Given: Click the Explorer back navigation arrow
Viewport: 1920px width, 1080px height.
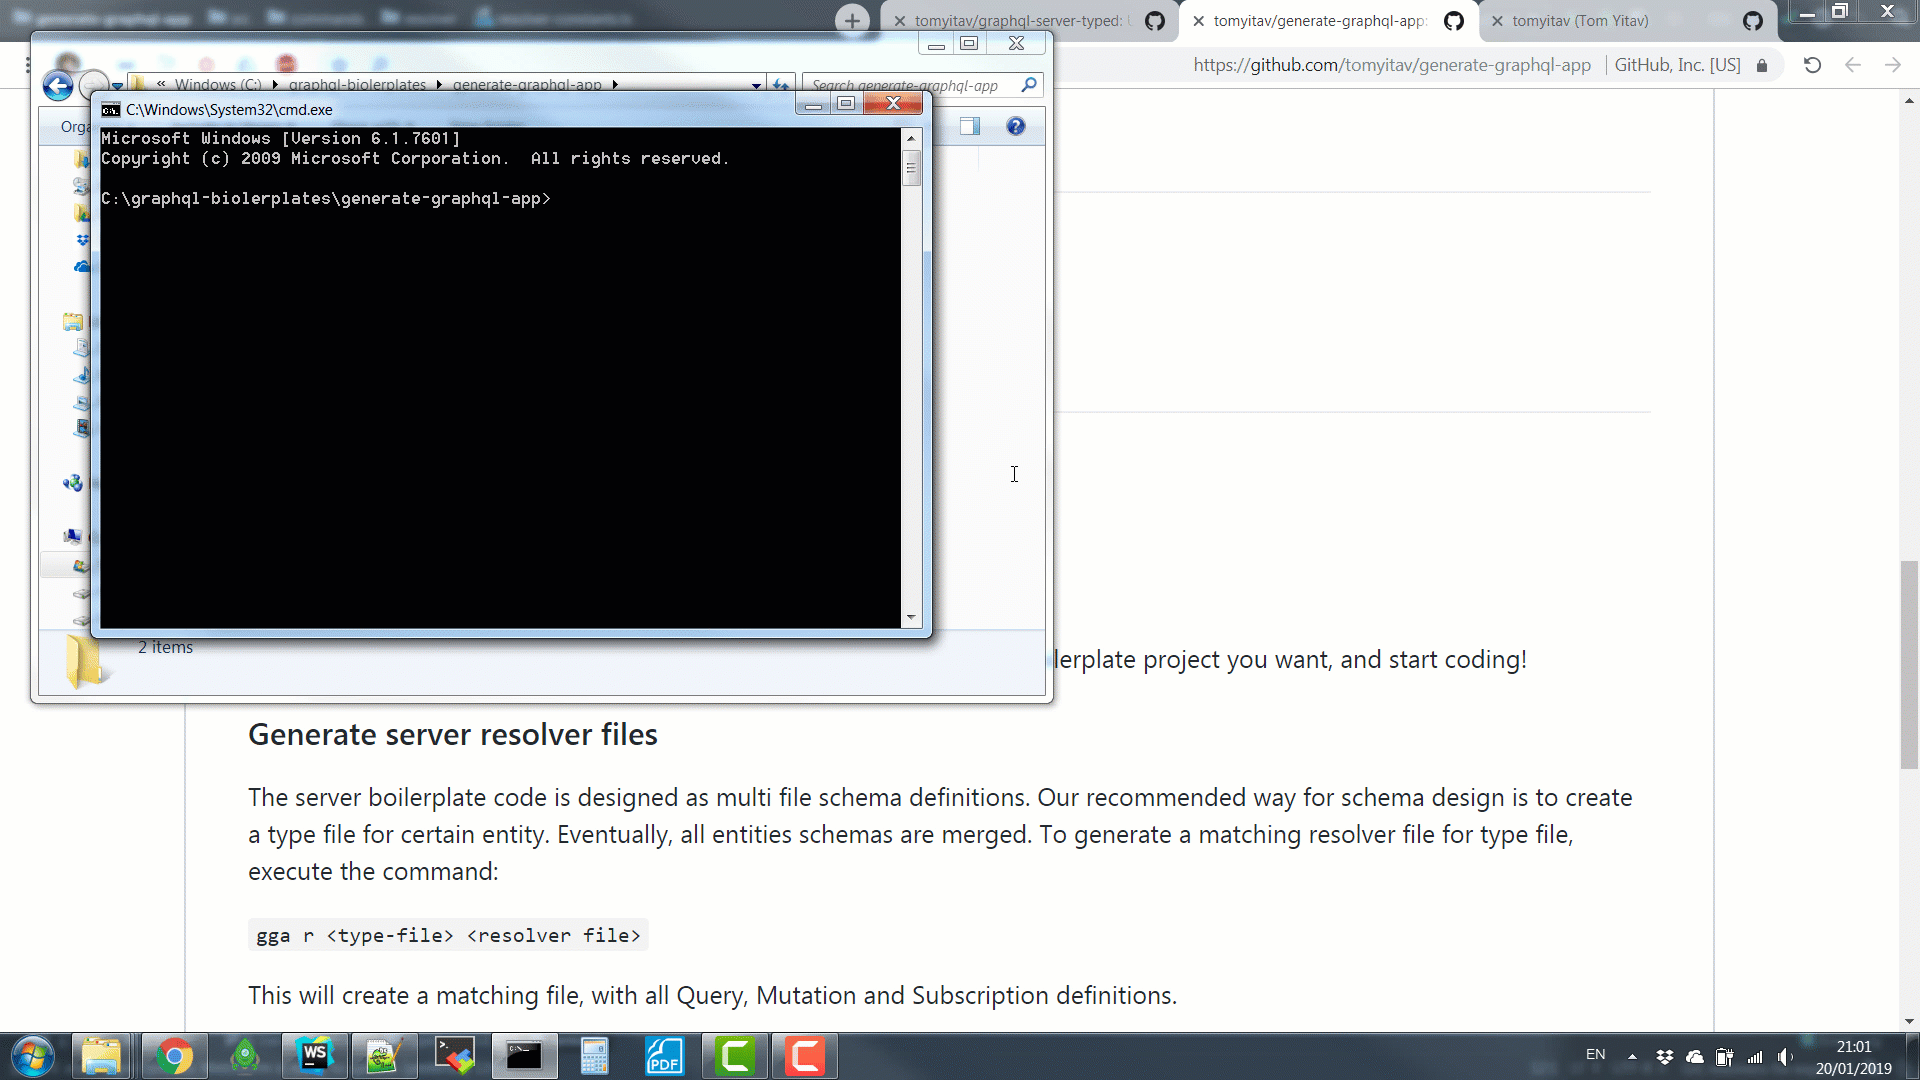Looking at the screenshot, I should tap(58, 86).
